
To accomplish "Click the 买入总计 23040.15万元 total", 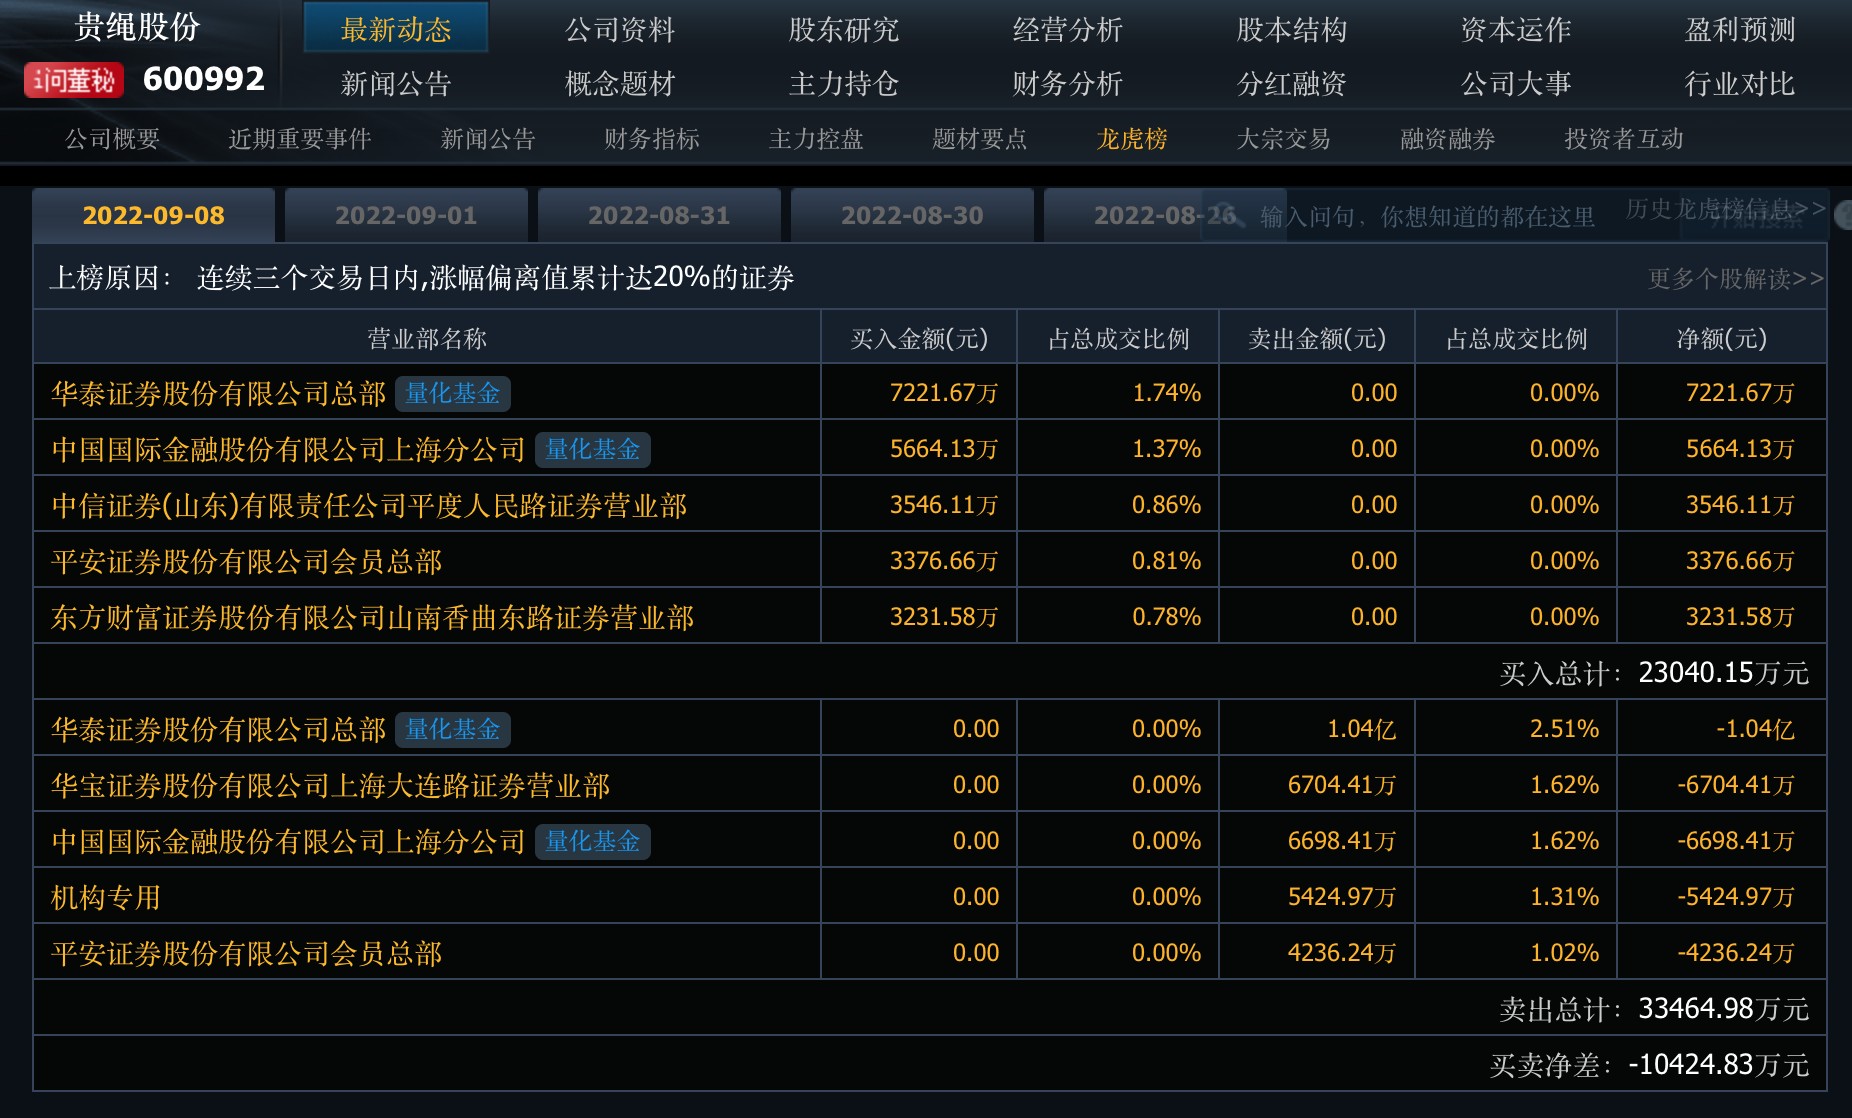I will [1654, 673].
